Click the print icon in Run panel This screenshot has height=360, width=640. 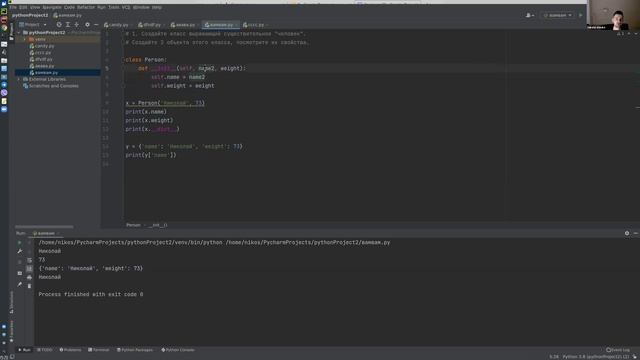pyautogui.click(x=29, y=278)
